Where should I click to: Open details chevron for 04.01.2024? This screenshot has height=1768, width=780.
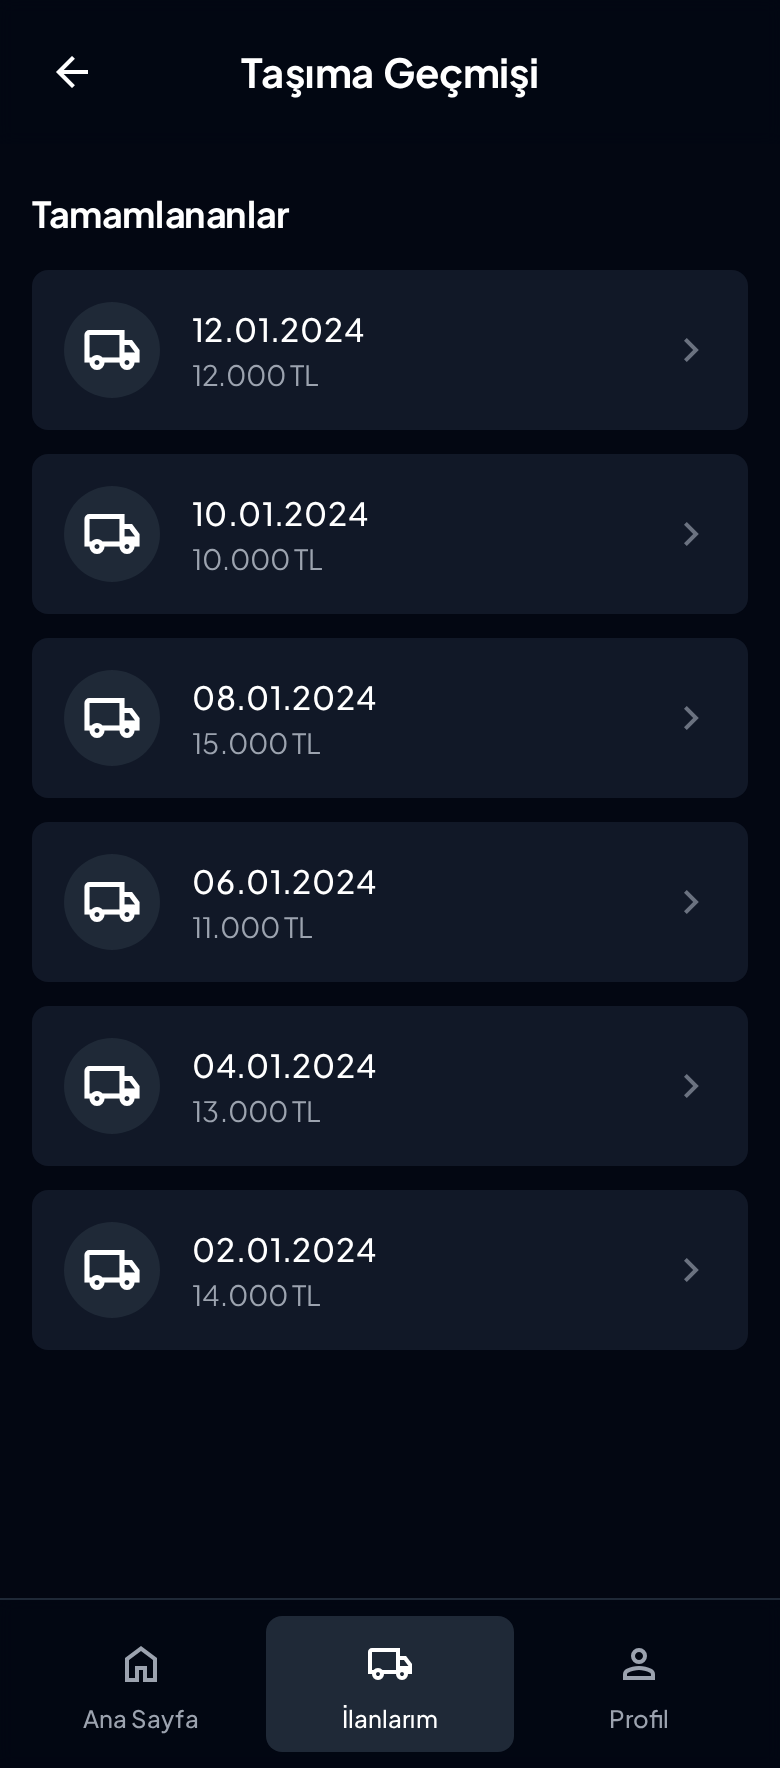(x=690, y=1086)
